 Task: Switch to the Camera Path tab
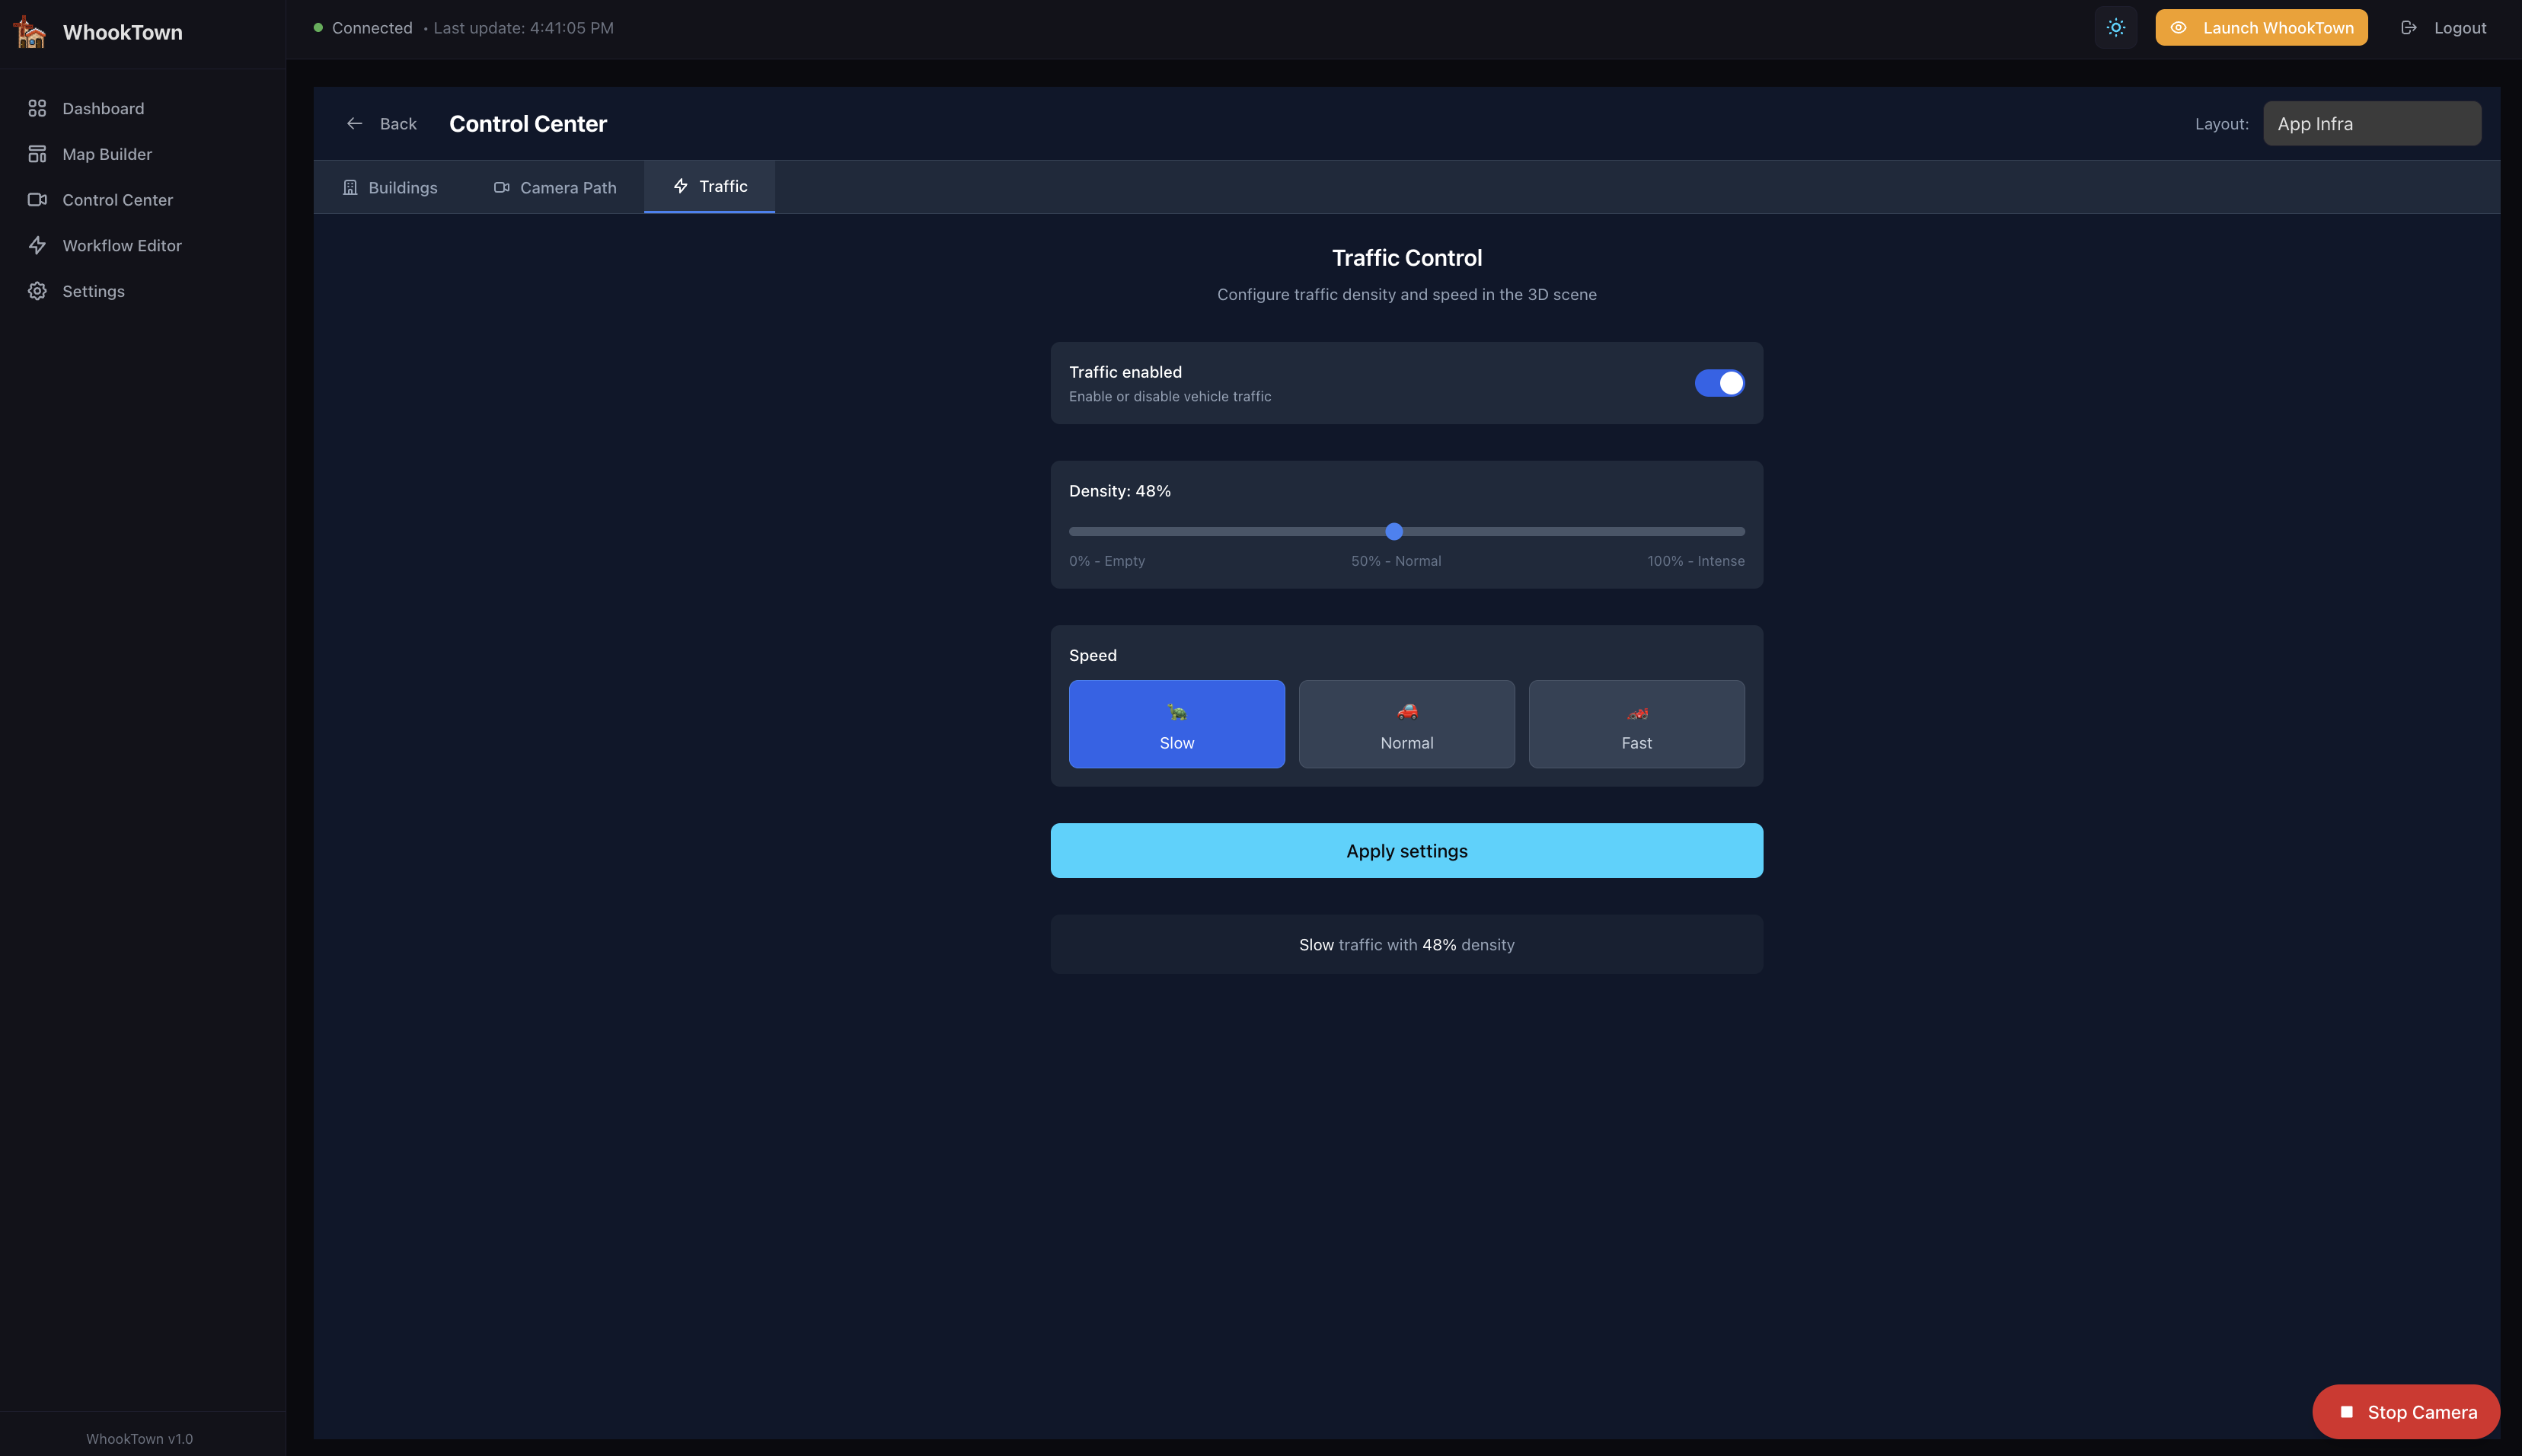click(555, 188)
